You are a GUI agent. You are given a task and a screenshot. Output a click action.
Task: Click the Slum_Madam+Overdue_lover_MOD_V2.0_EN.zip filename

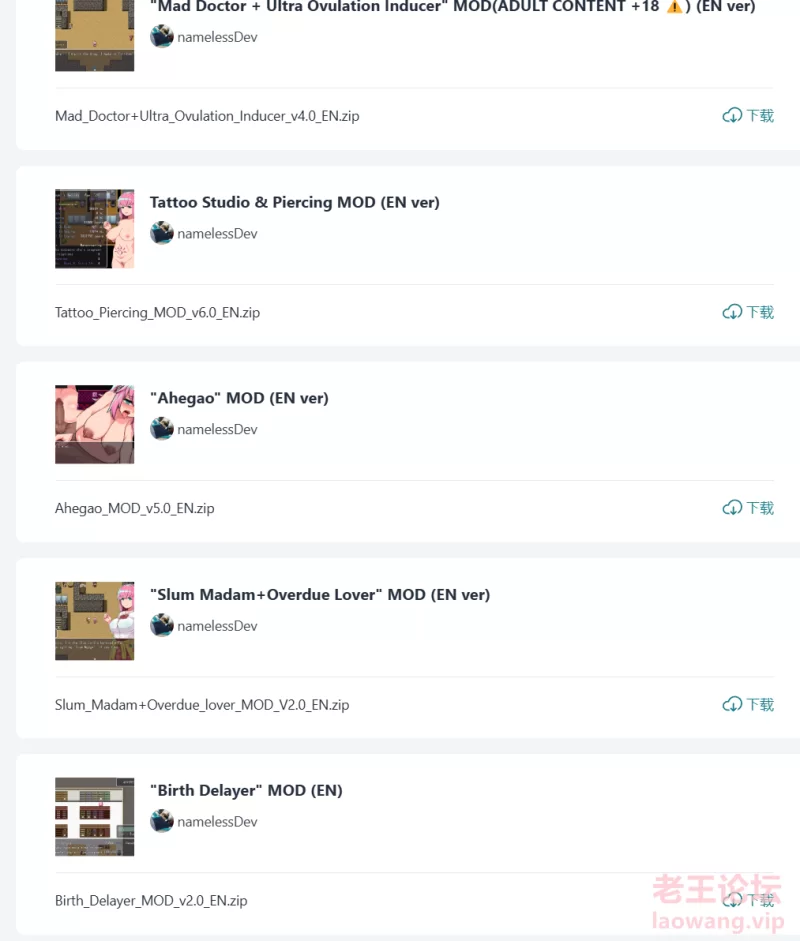click(x=202, y=705)
